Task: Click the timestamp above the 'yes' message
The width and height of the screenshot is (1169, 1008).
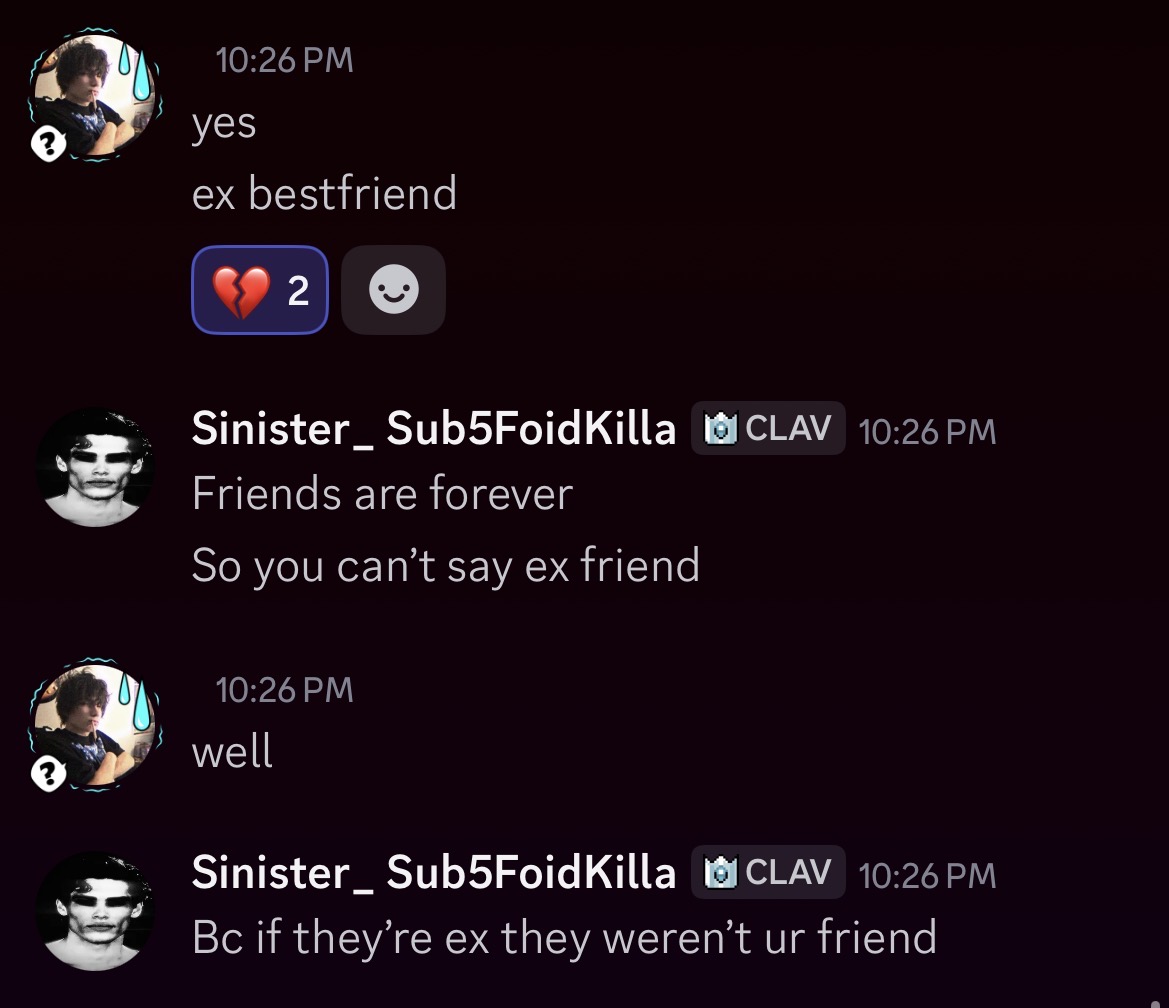Action: (x=284, y=60)
